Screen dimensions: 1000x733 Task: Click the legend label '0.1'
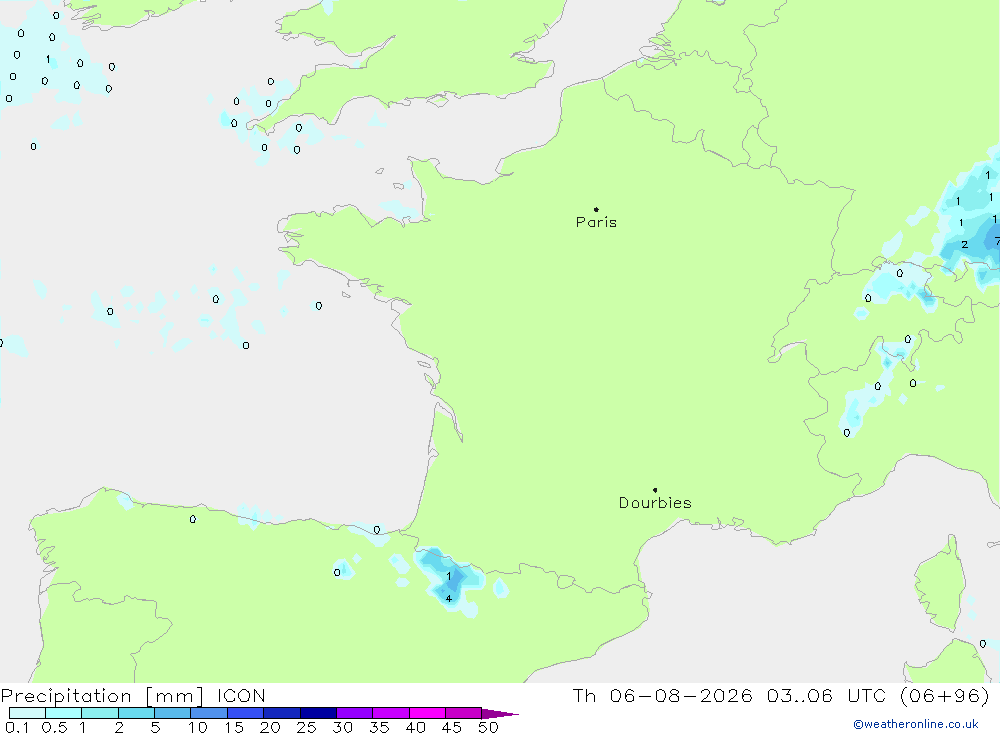pyautogui.click(x=17, y=727)
